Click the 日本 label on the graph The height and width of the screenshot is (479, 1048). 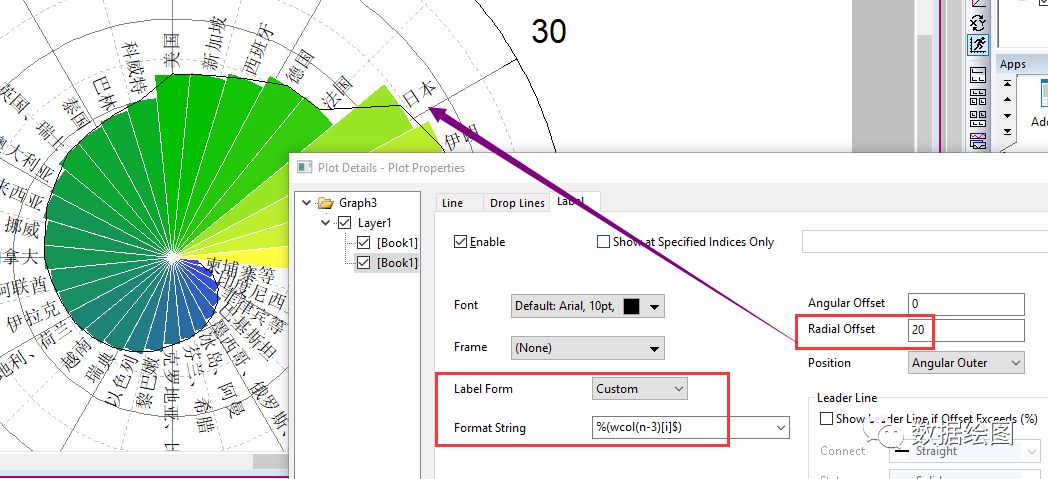click(420, 94)
